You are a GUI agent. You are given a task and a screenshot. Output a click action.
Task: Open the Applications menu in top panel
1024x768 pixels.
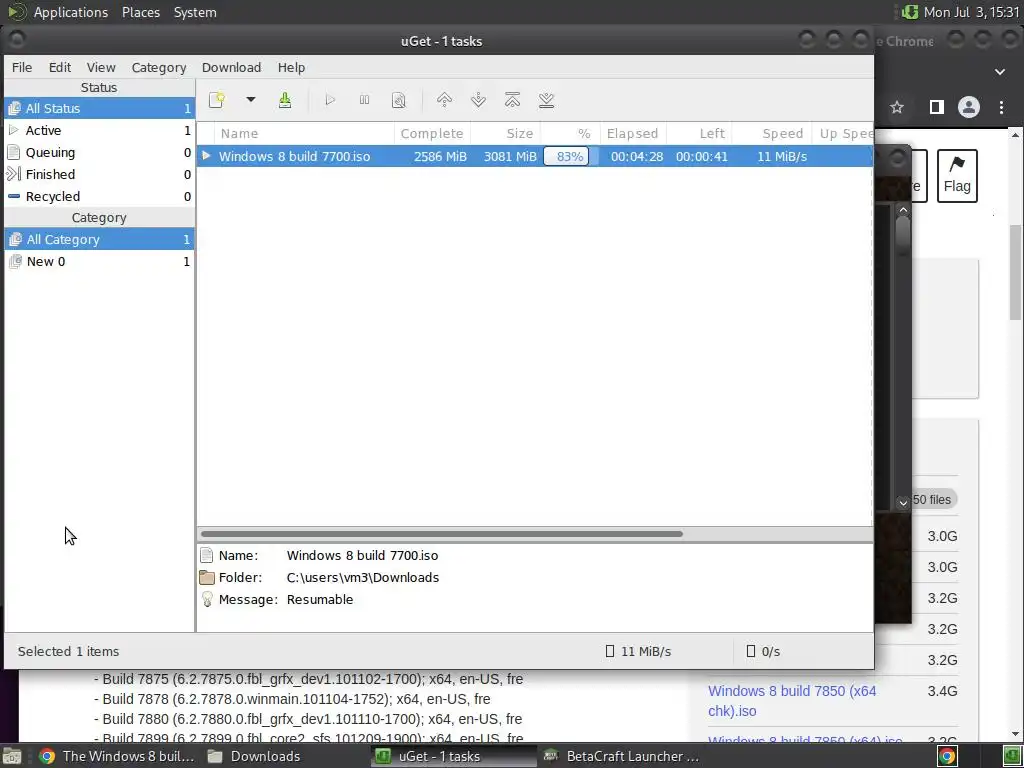point(71,12)
